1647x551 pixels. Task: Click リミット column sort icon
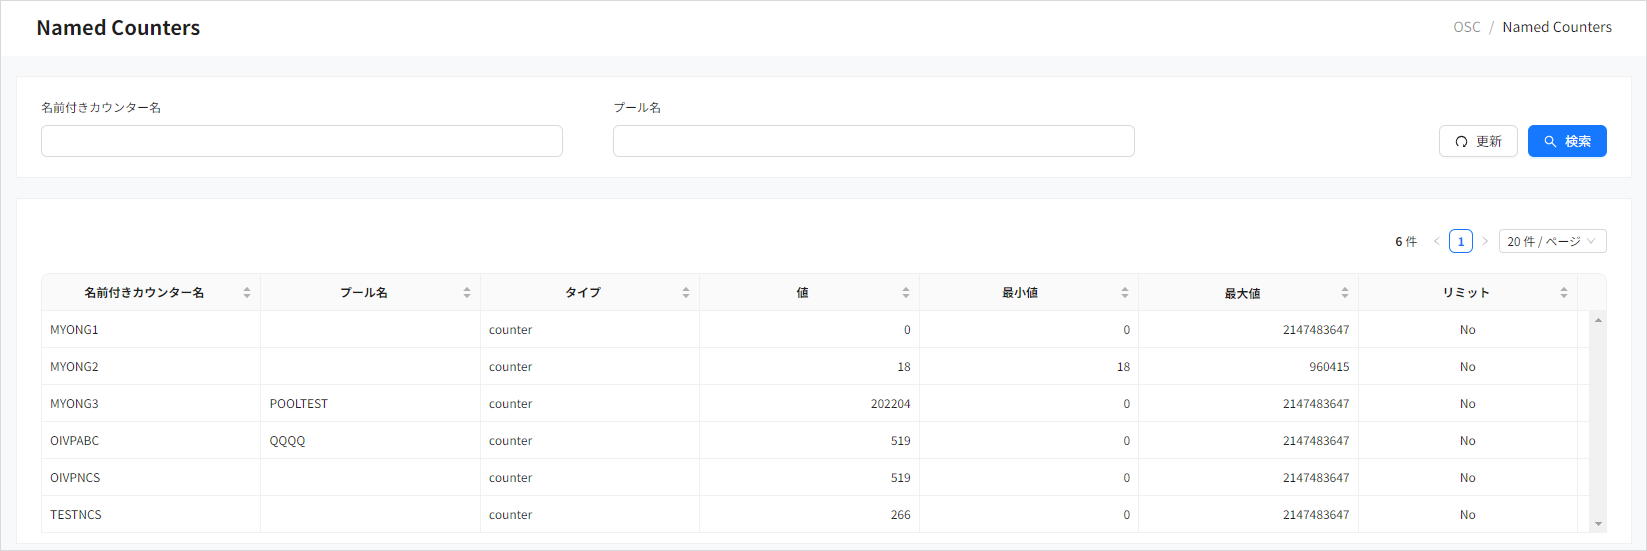pyautogui.click(x=1564, y=293)
